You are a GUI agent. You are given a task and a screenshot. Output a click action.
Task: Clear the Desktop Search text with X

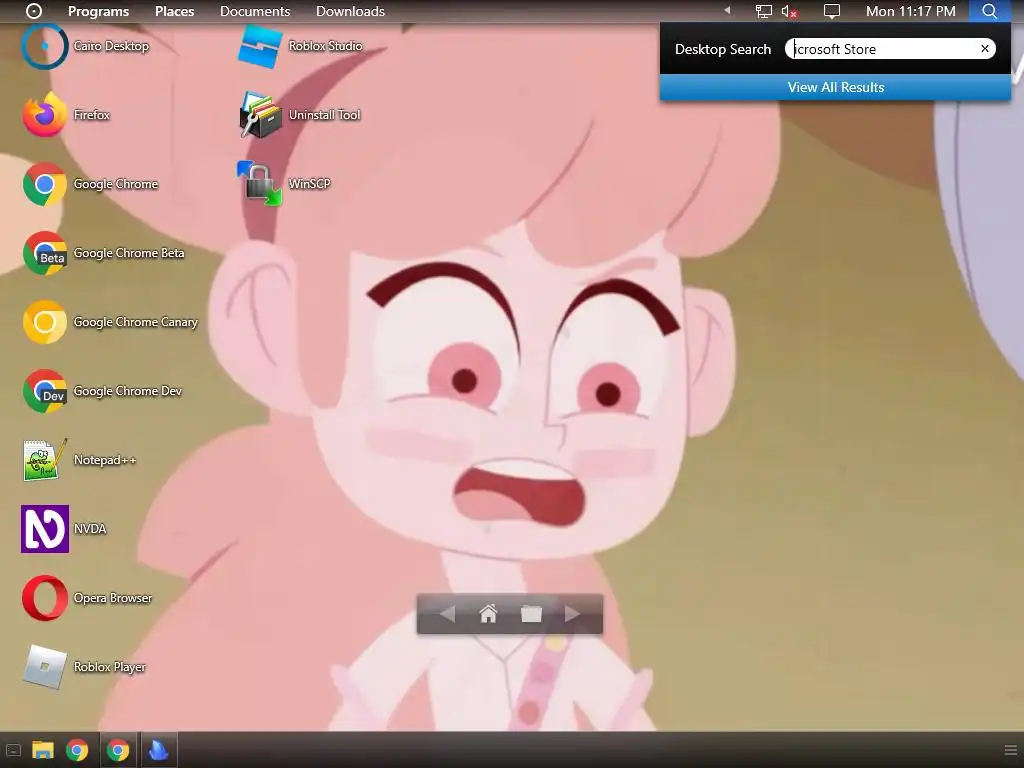(985, 48)
